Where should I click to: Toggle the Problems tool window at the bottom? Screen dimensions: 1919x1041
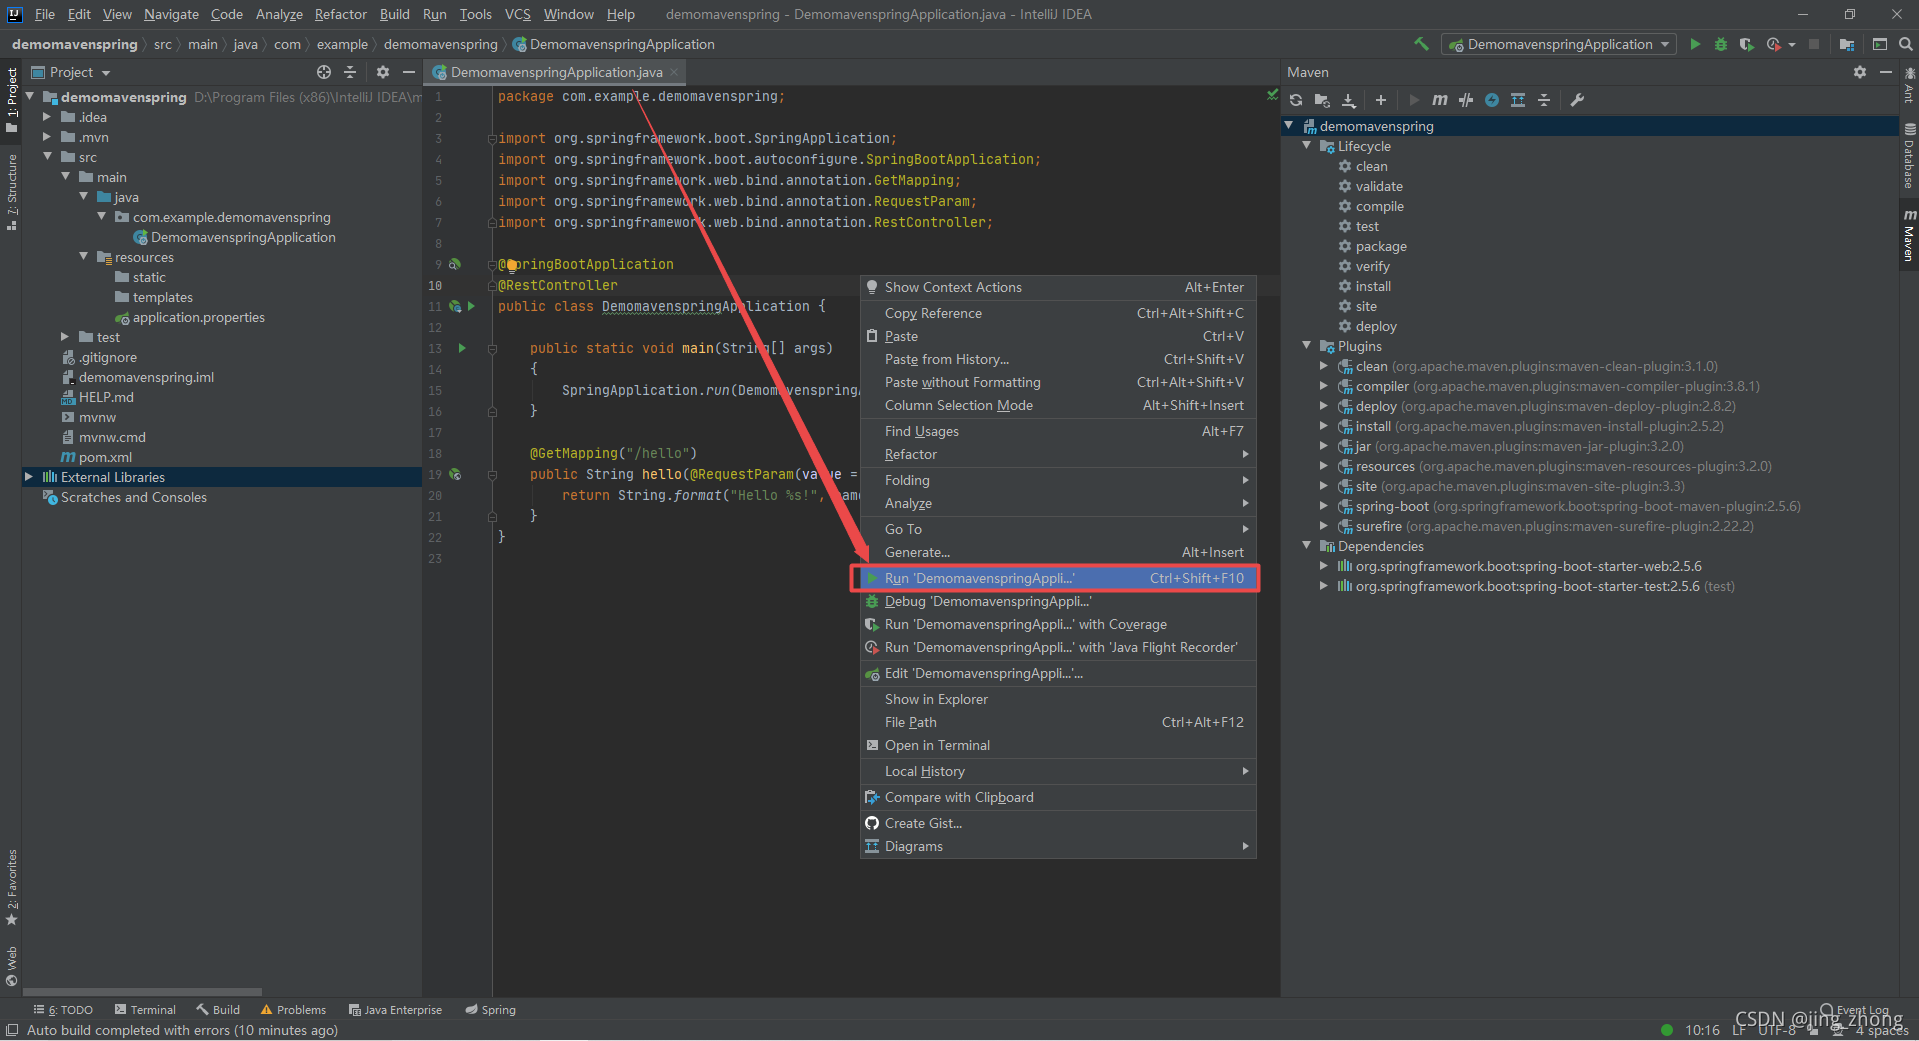point(293,1010)
